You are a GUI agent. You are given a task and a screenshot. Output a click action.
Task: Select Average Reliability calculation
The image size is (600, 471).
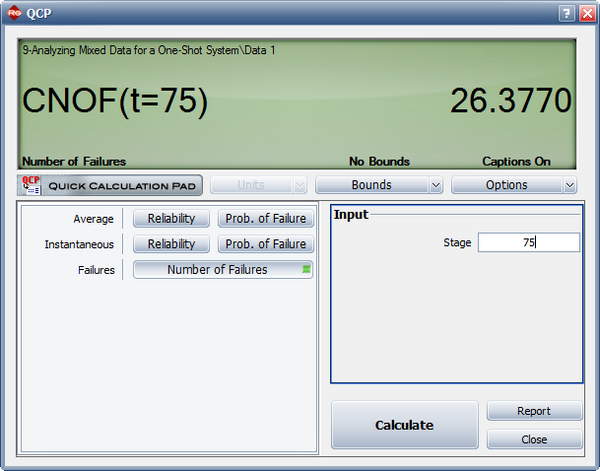(171, 218)
